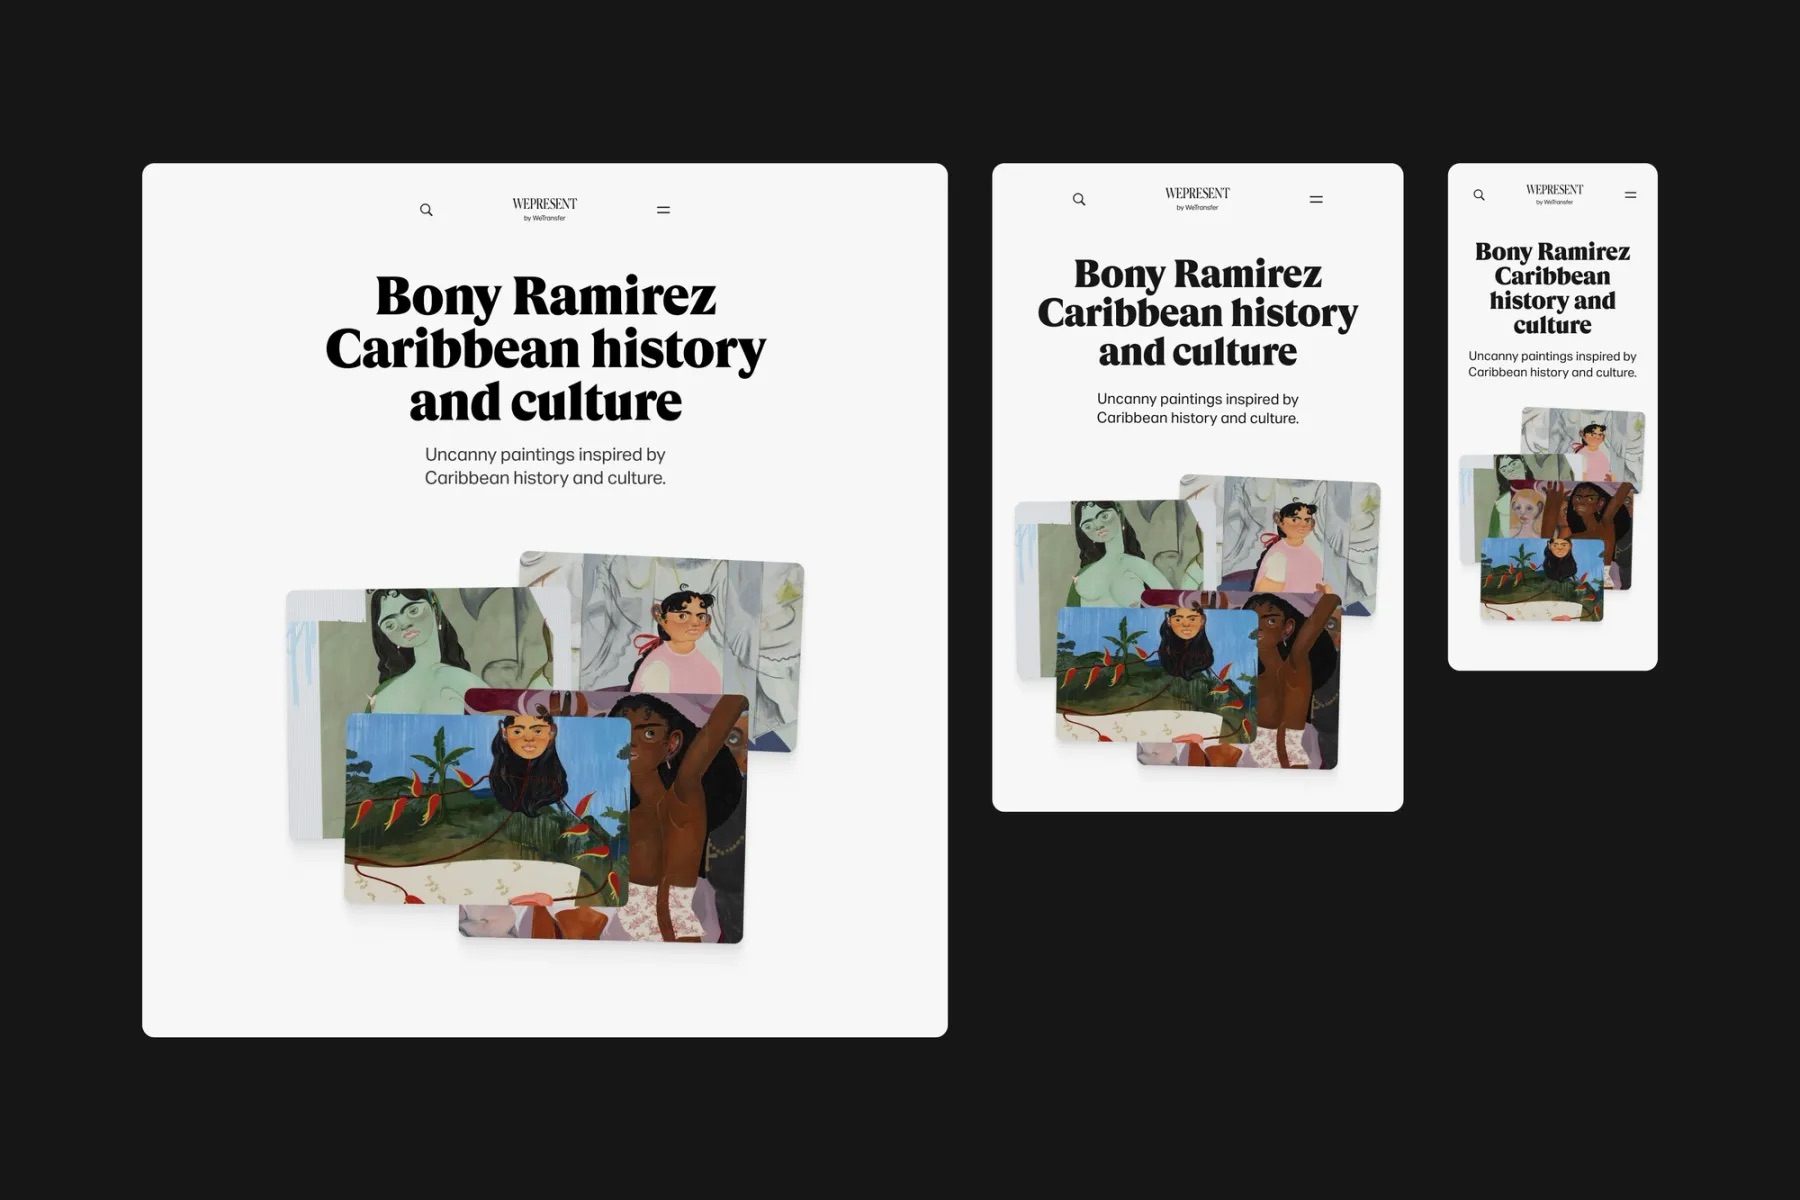Viewport: 1800px width, 1200px height.
Task: Open the hamburger menu in the desktop mockup
Action: (x=663, y=210)
